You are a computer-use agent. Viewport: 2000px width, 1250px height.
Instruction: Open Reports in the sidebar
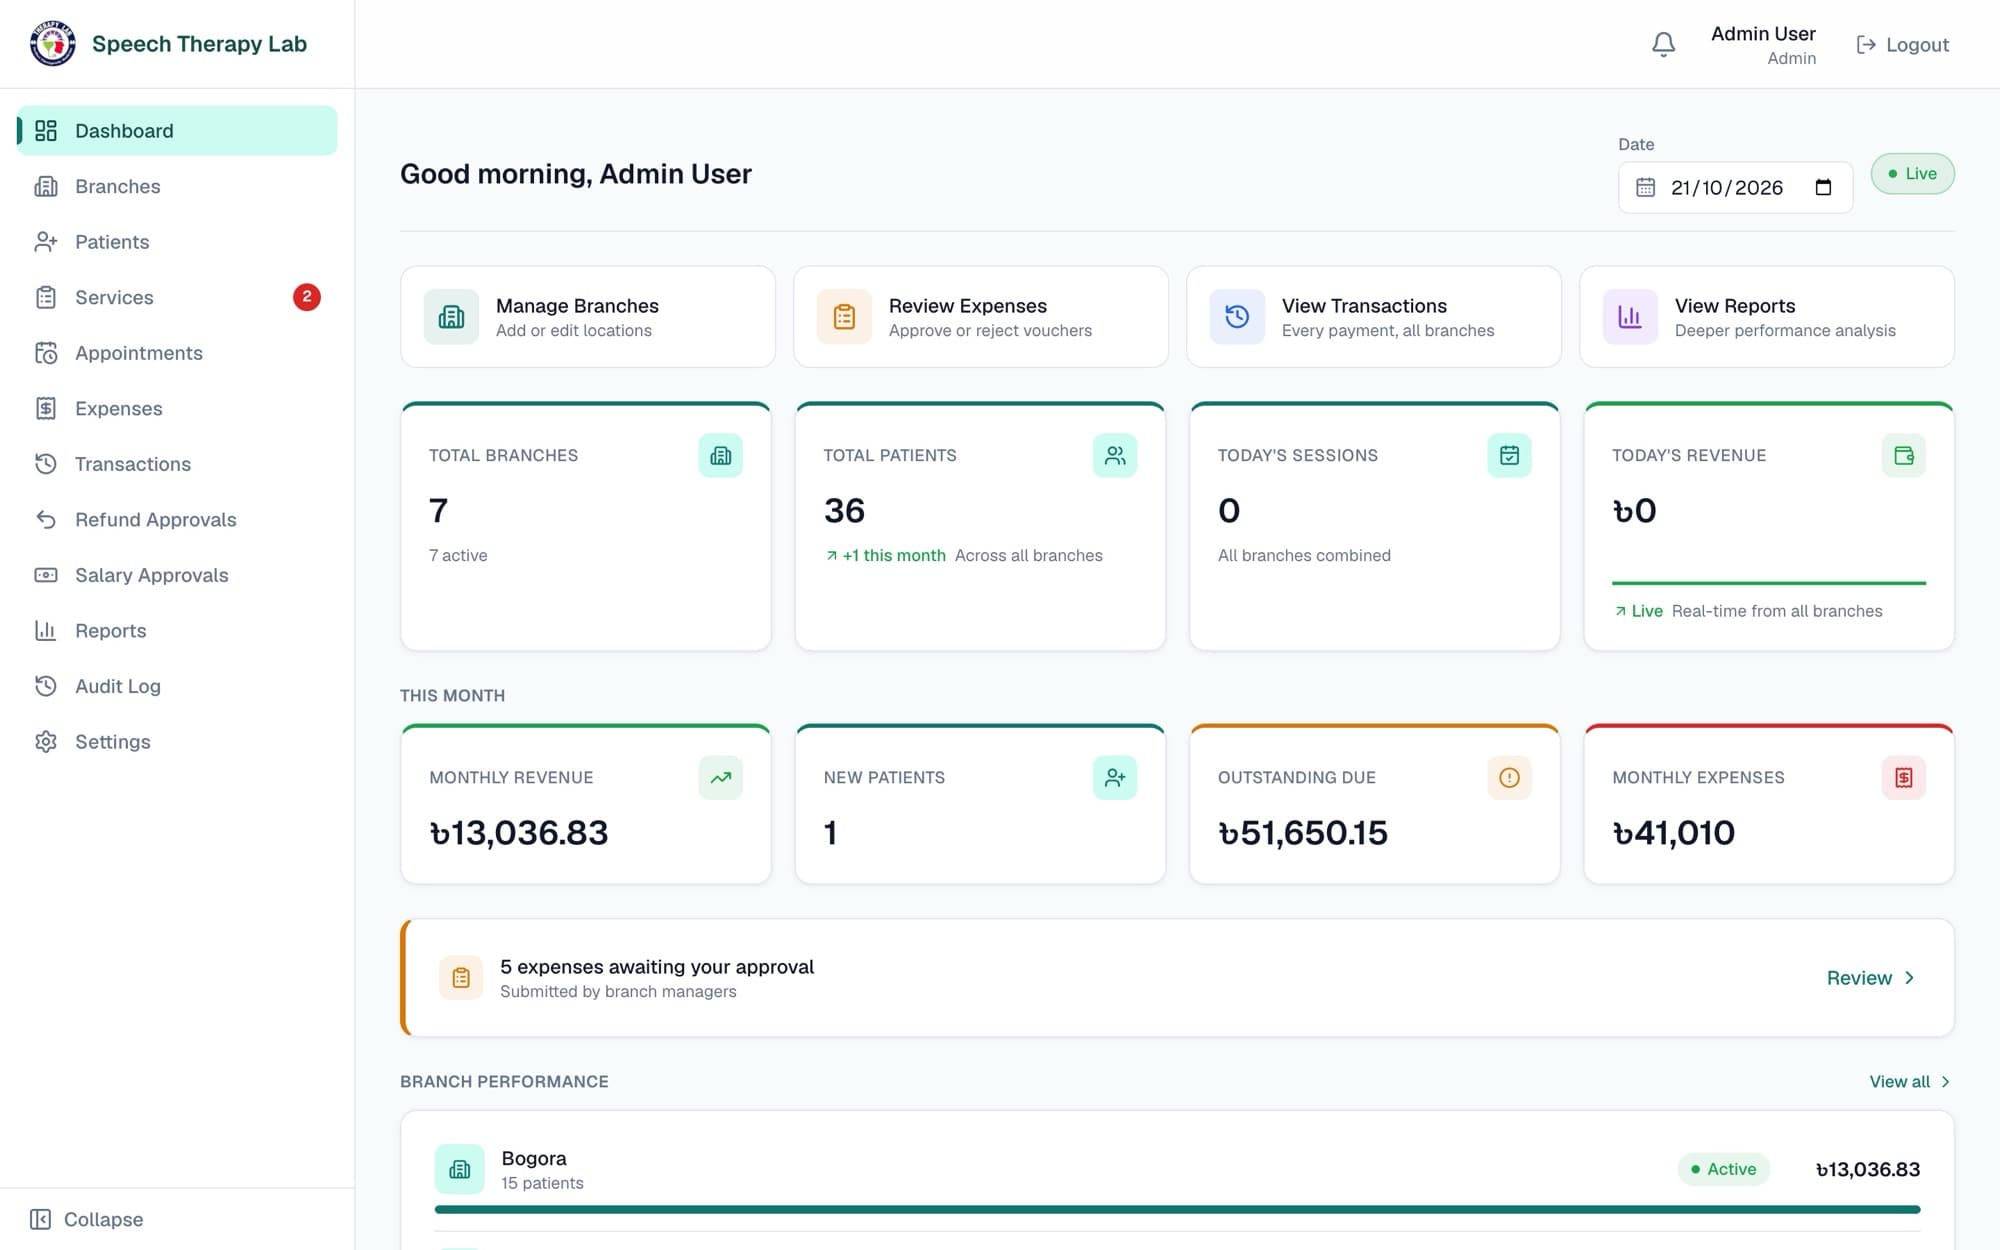(x=177, y=631)
